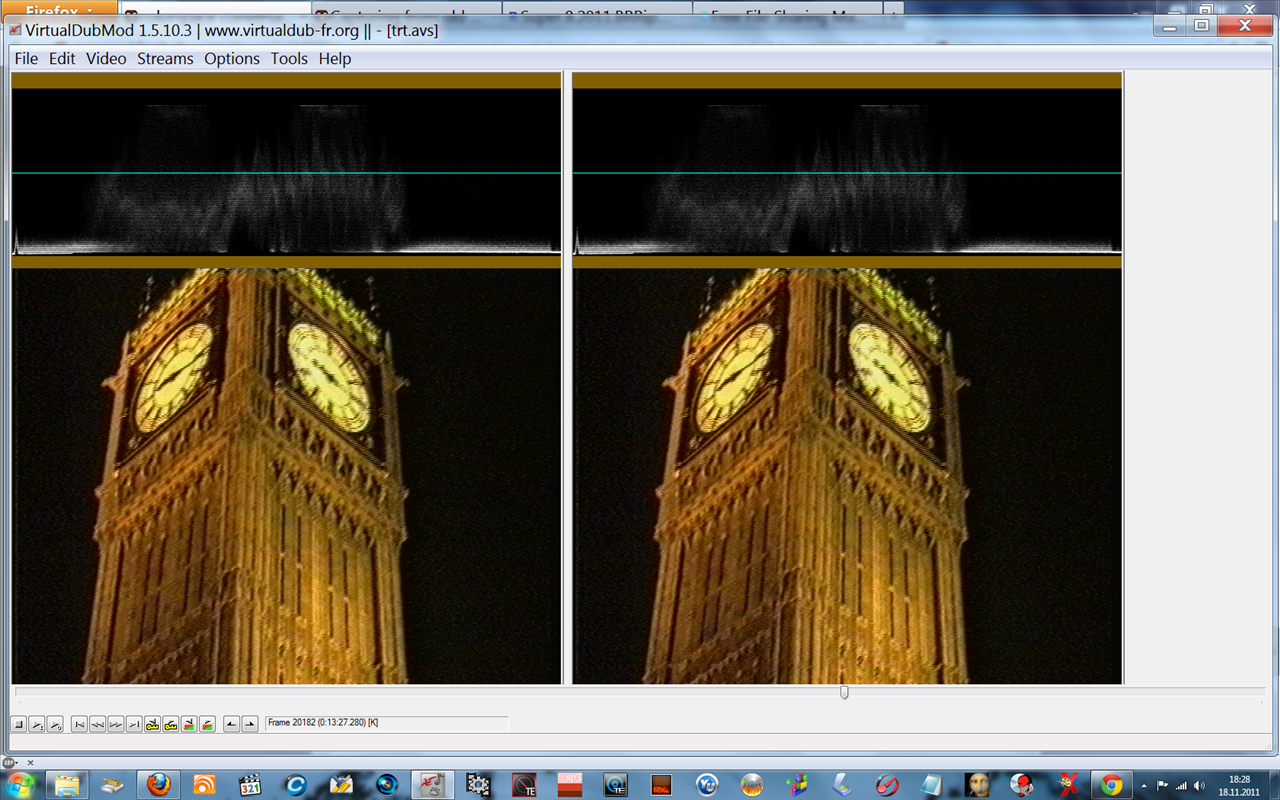Open the orange RSS feed reader icon
1280x800 pixels.
(x=204, y=785)
